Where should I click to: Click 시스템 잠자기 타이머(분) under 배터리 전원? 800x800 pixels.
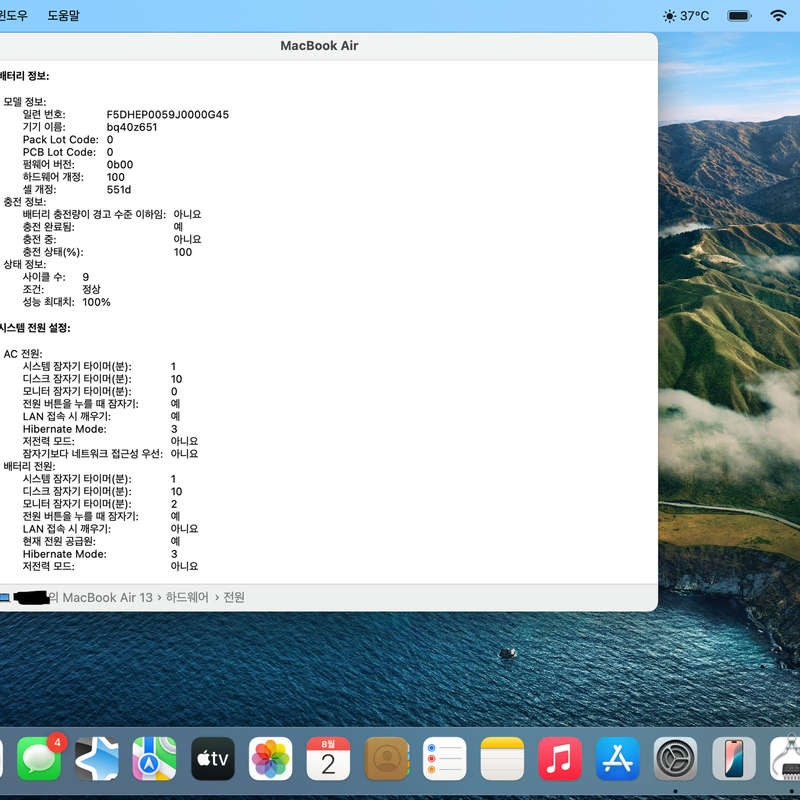pos(77,479)
